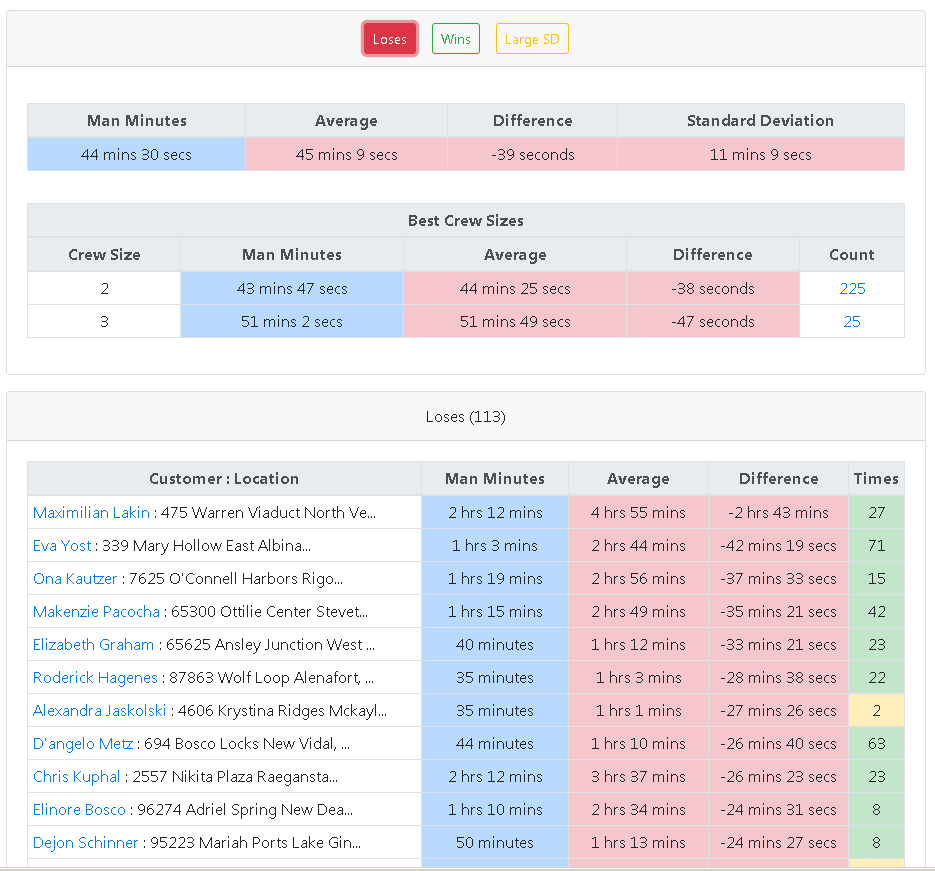The image size is (935, 871).
Task: Open Makenzie Pacocha's customer page
Action: 96,611
